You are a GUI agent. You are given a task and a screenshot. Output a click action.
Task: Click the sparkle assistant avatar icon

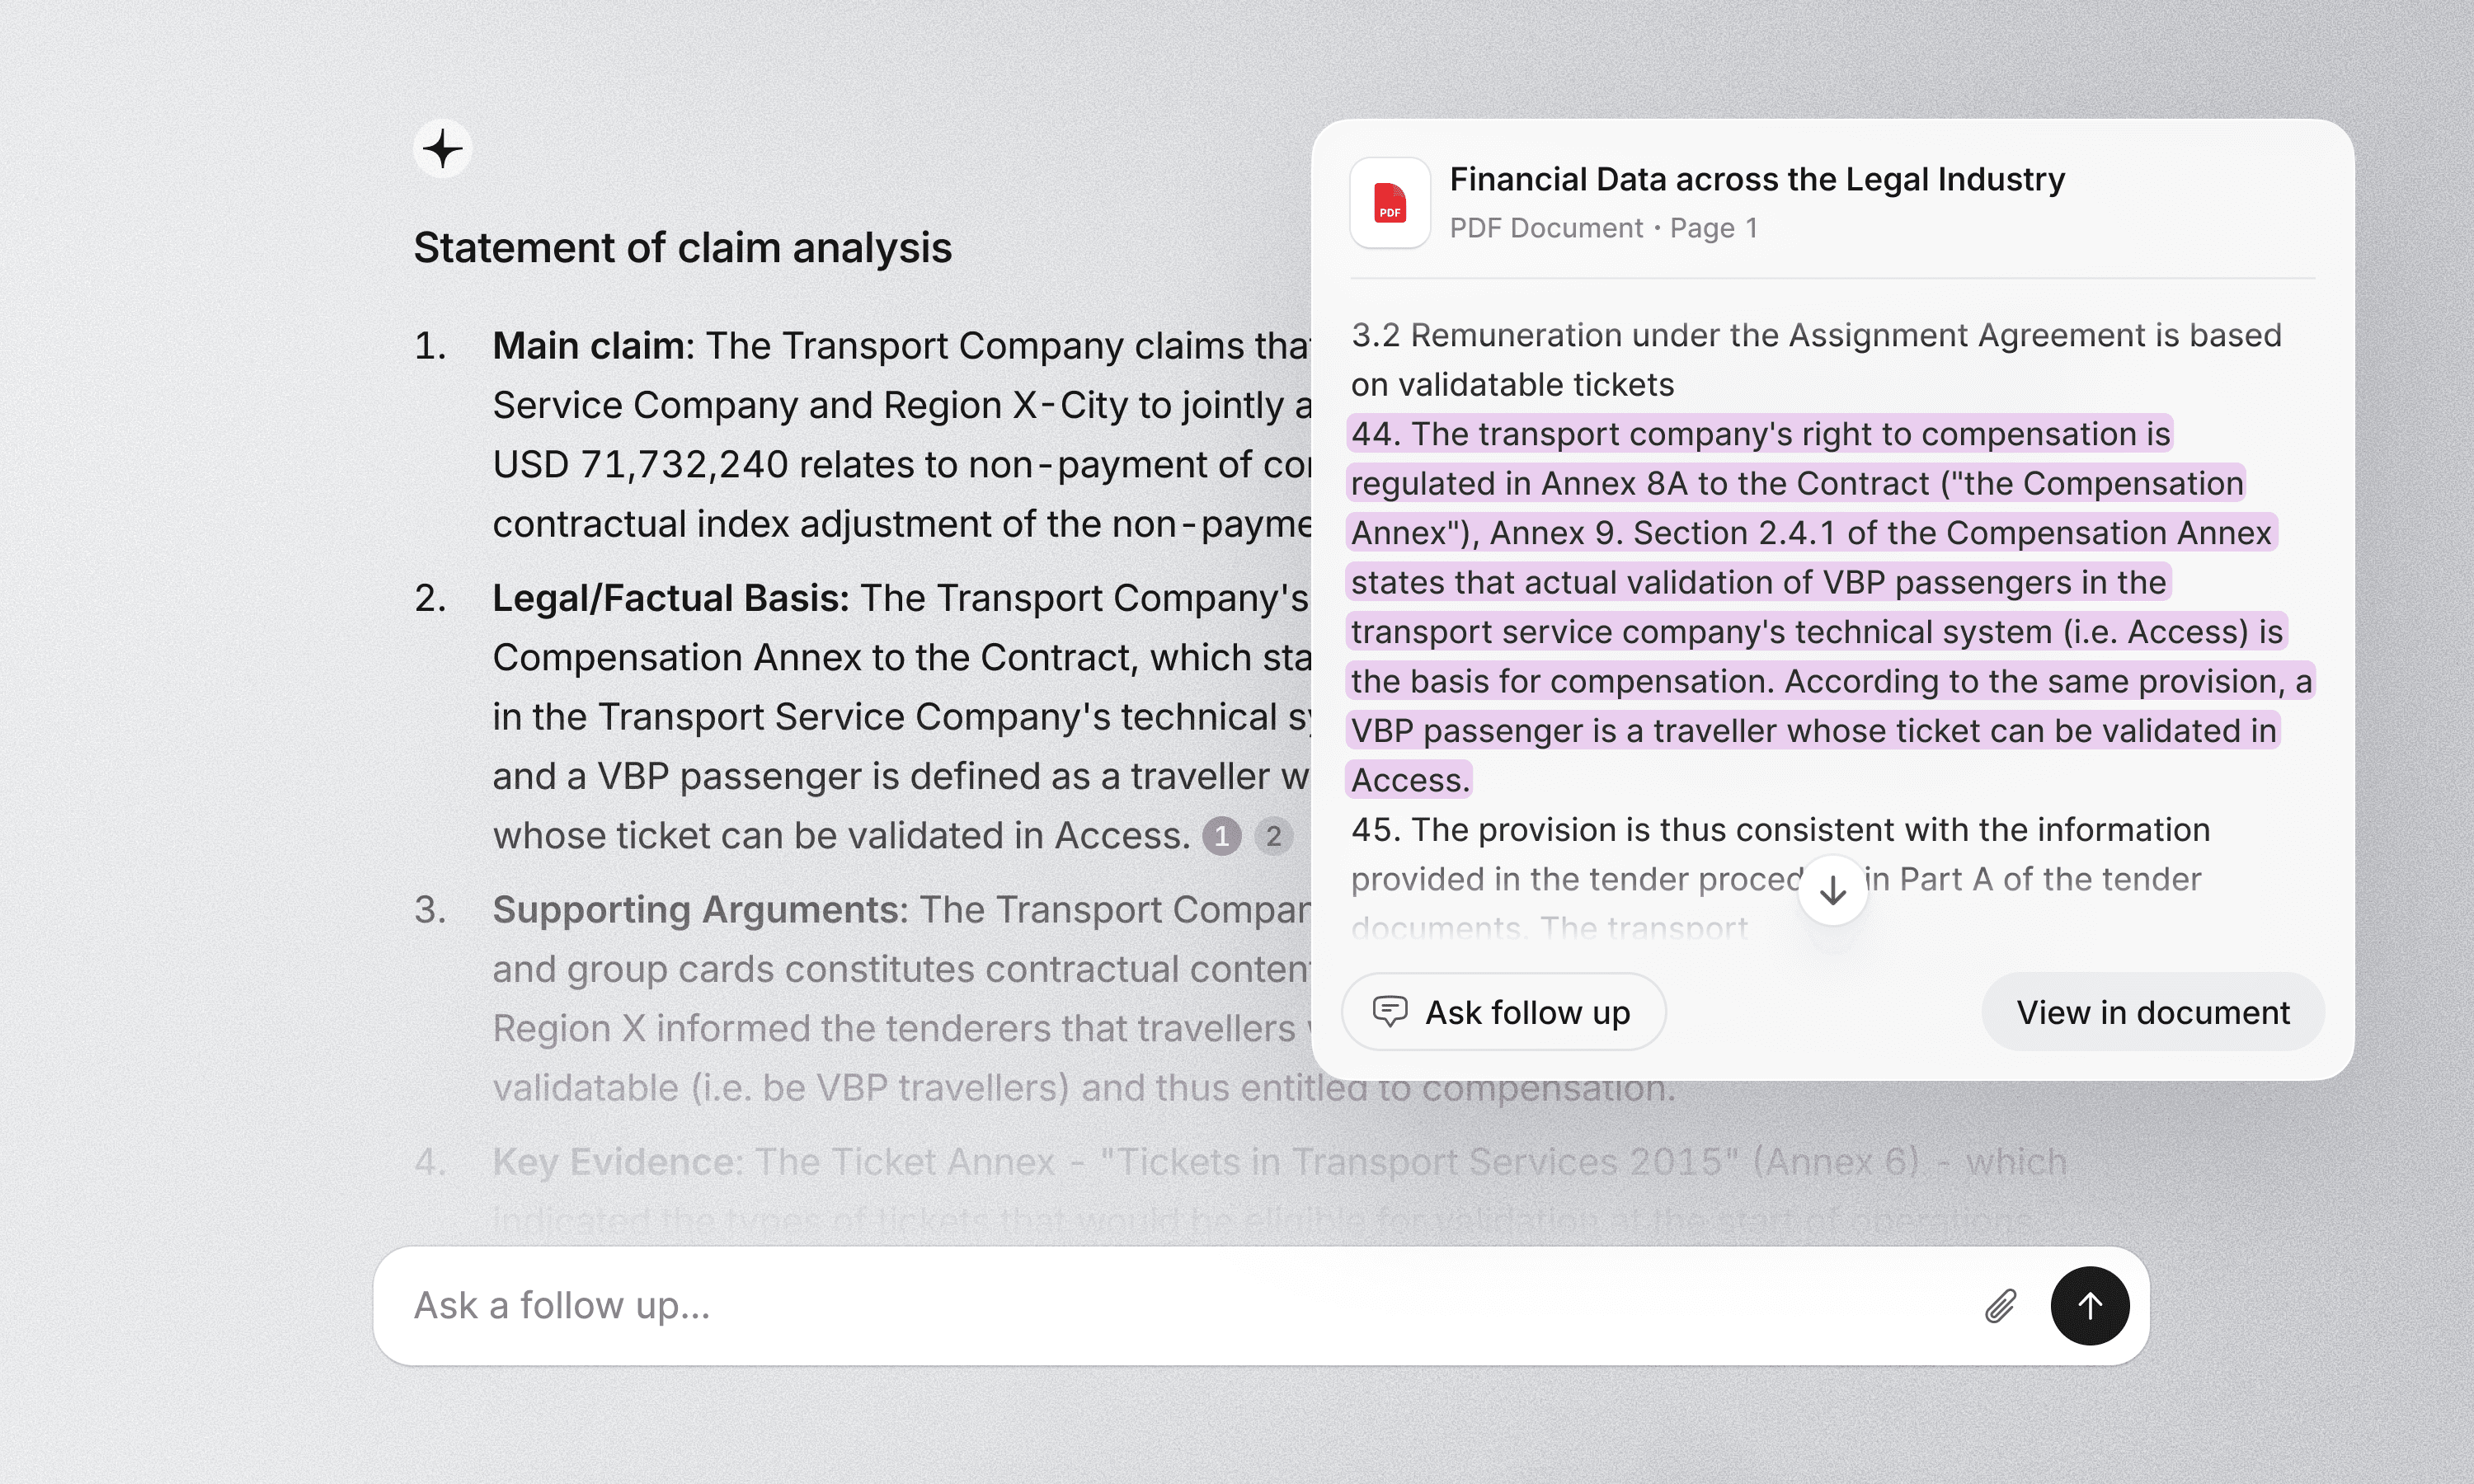442,150
